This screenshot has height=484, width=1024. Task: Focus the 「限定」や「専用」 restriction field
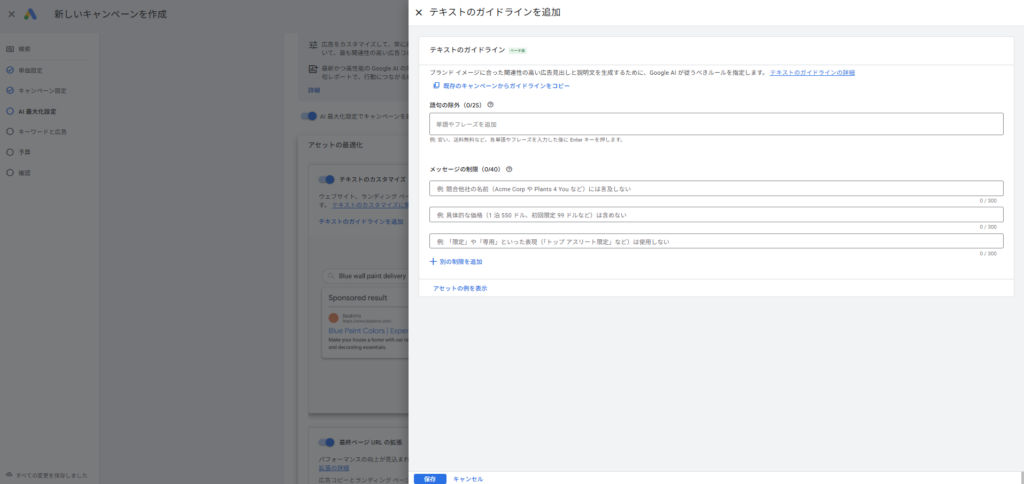(716, 241)
